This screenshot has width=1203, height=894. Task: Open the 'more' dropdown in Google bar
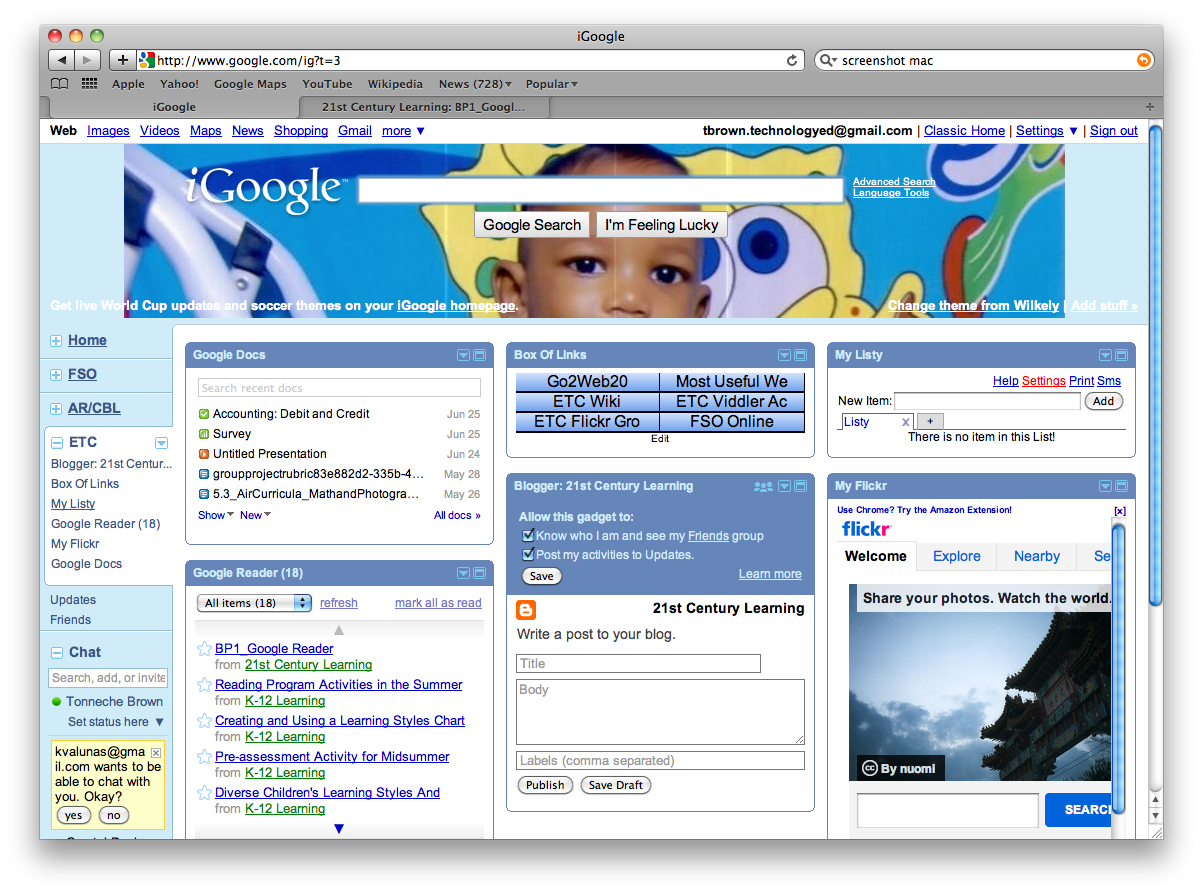[x=403, y=131]
